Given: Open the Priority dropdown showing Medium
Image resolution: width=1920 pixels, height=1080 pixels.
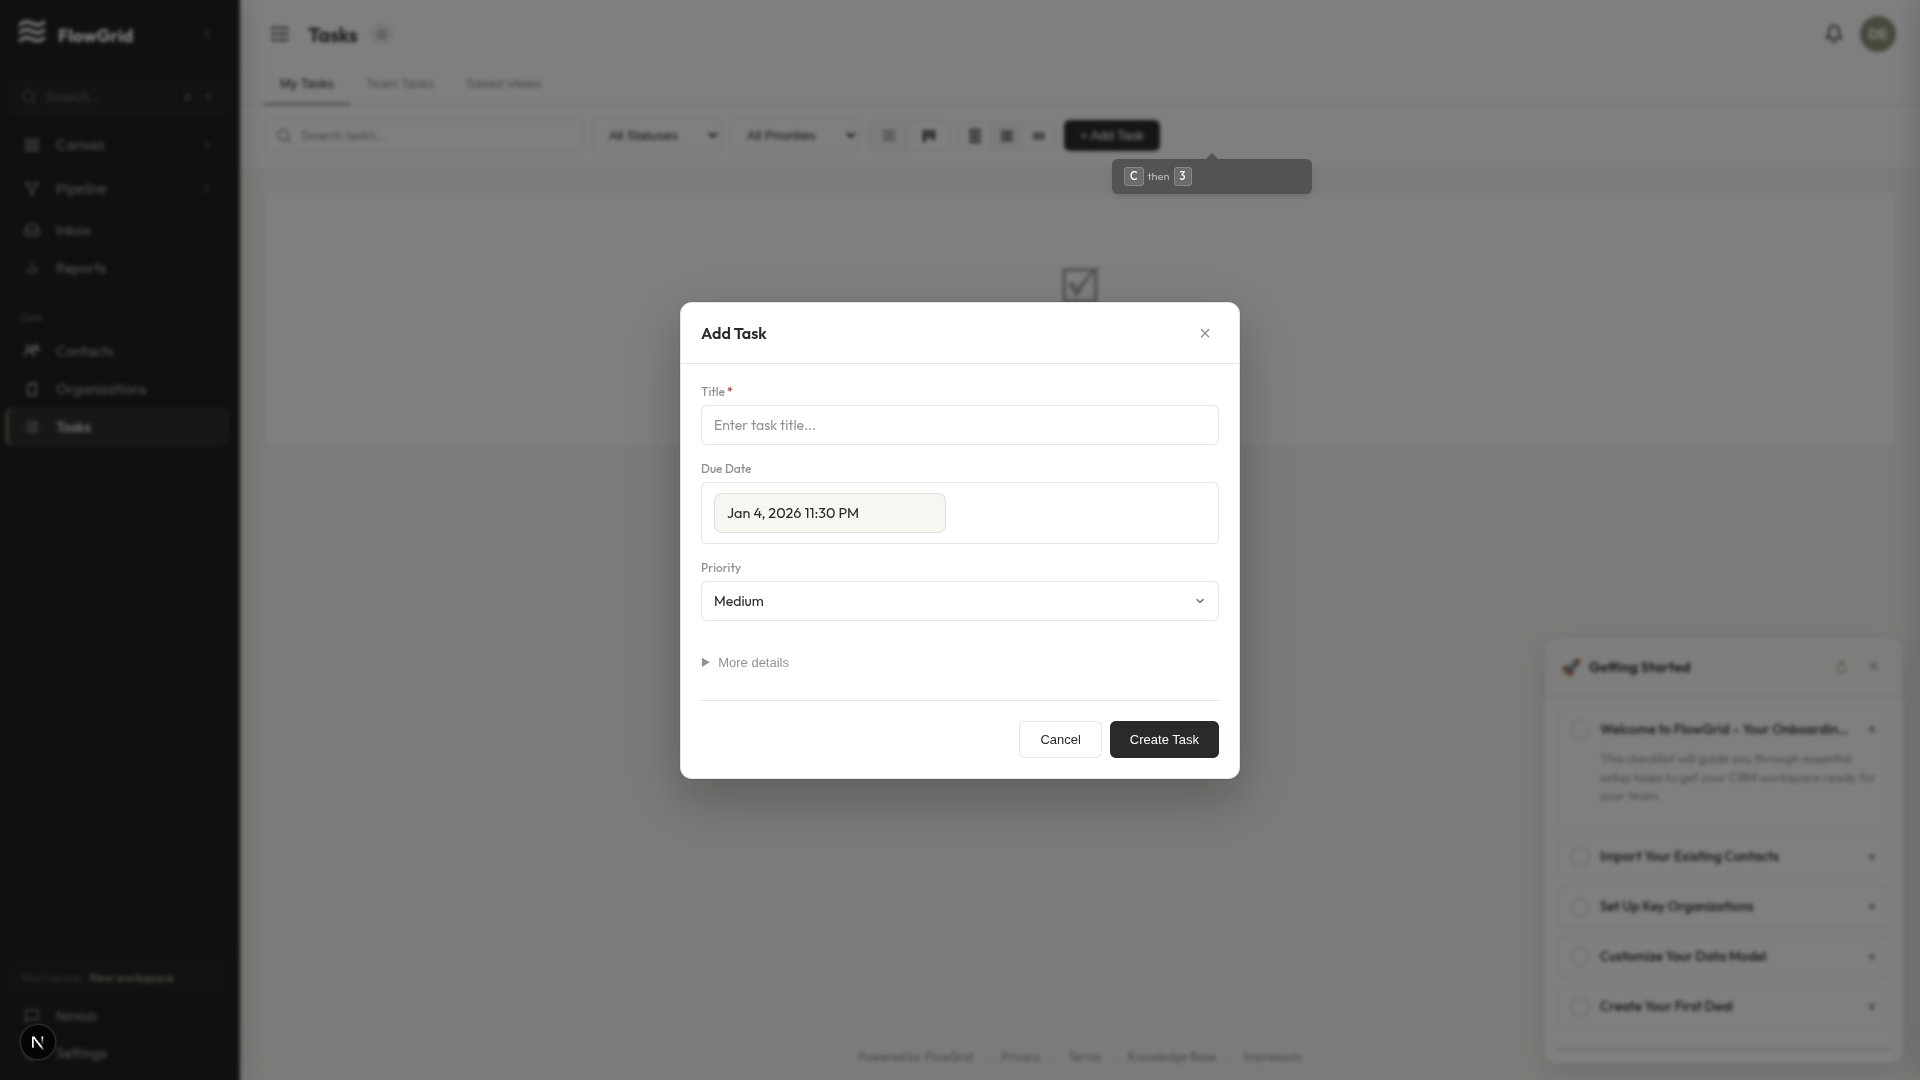Looking at the screenshot, I should pyautogui.click(x=959, y=601).
